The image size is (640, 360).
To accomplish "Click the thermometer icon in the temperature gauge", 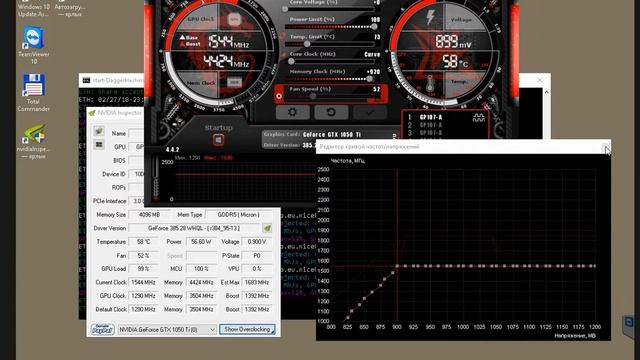I will point(429,84).
